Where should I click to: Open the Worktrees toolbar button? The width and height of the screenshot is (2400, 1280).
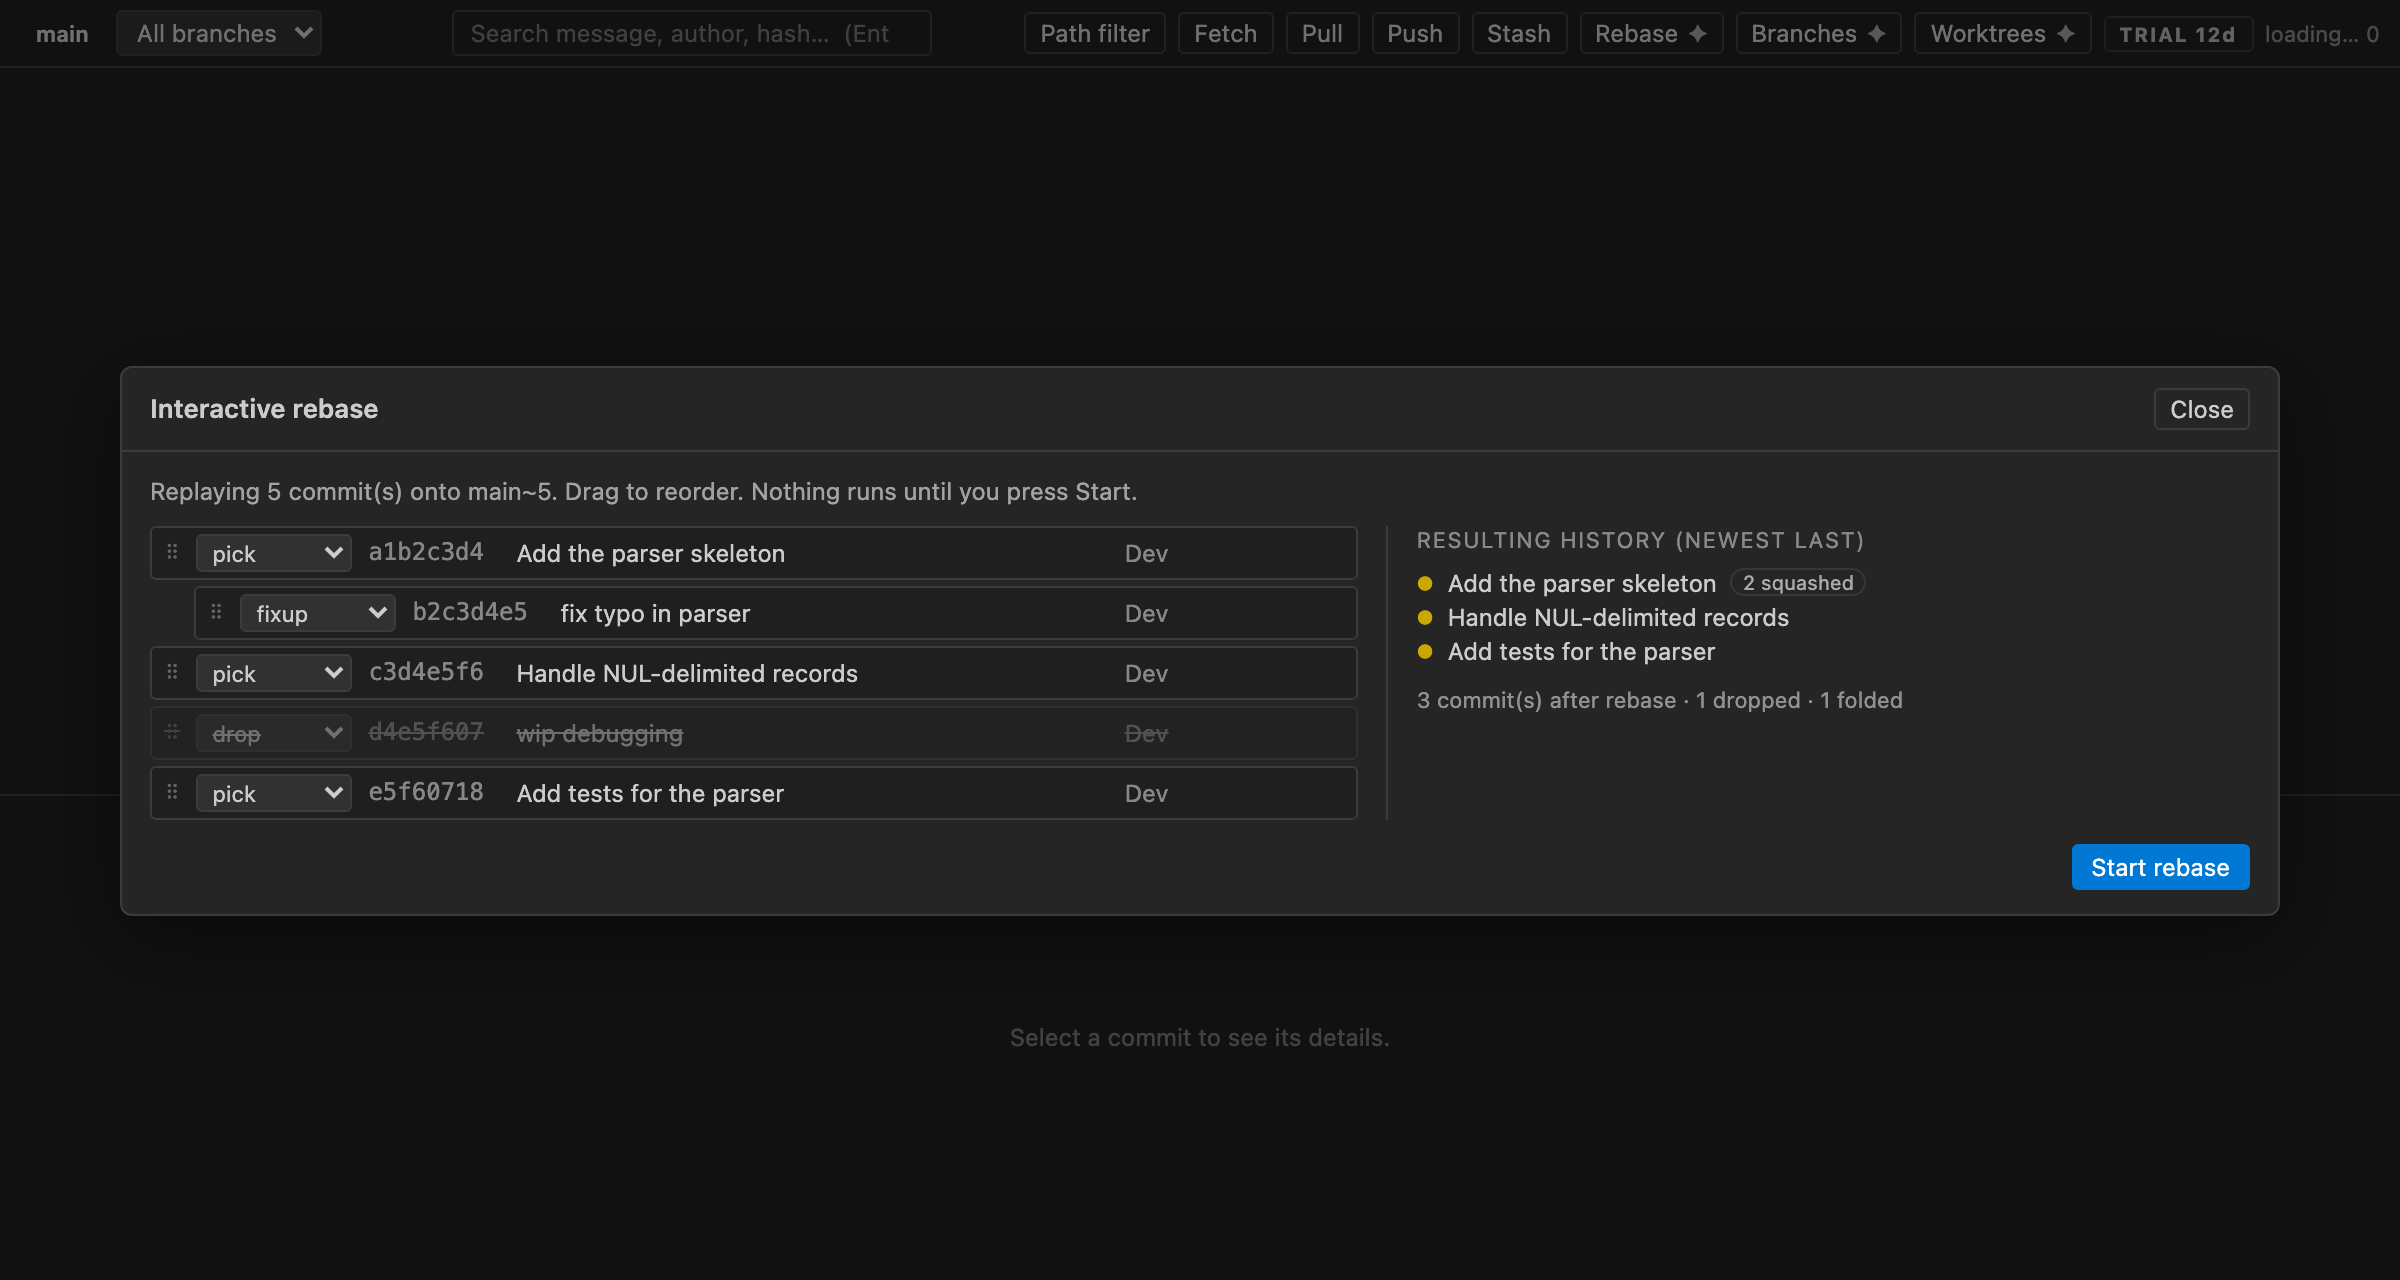coord(2002,33)
